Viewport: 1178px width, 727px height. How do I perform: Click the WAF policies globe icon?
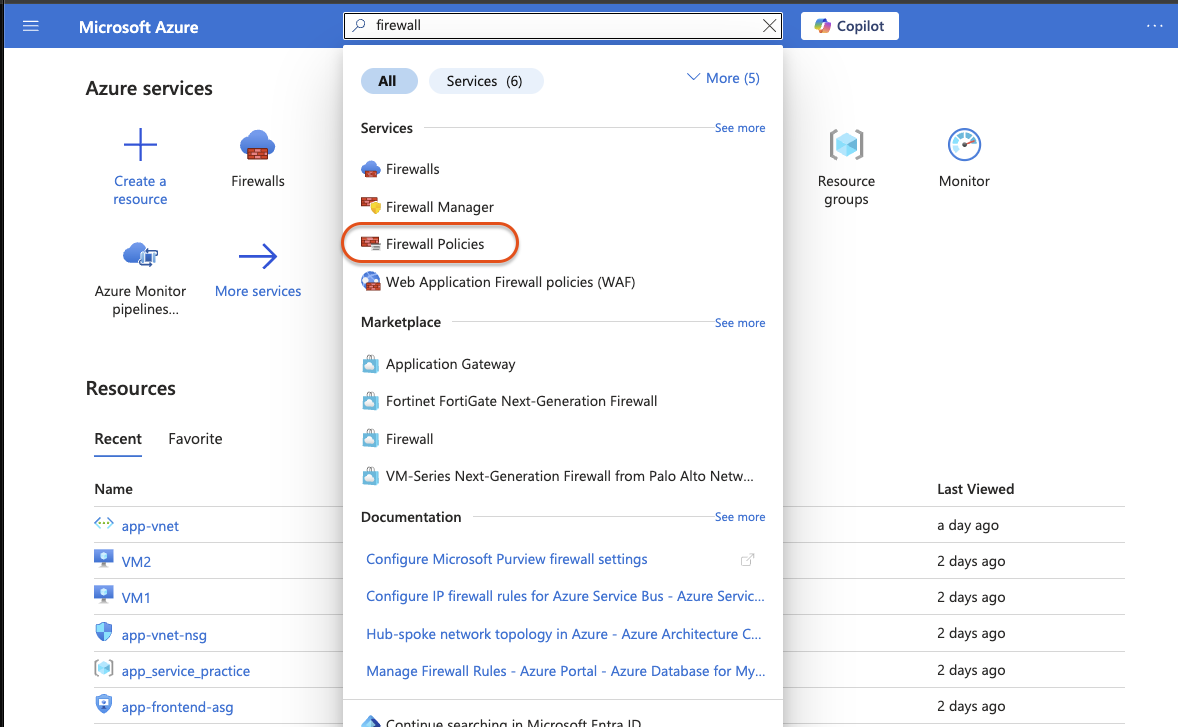point(370,282)
